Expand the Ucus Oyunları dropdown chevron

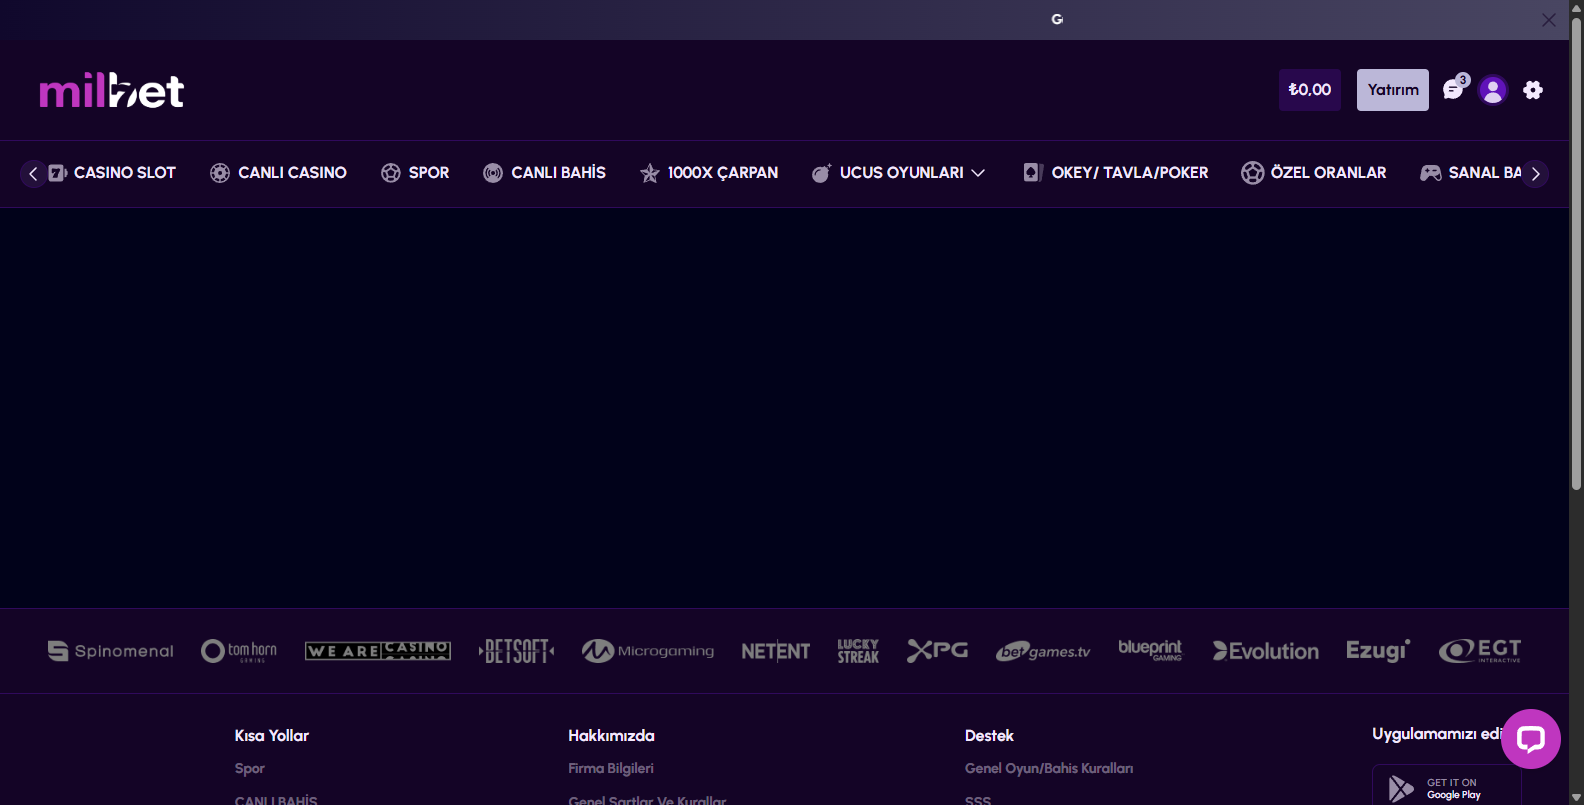click(x=978, y=173)
